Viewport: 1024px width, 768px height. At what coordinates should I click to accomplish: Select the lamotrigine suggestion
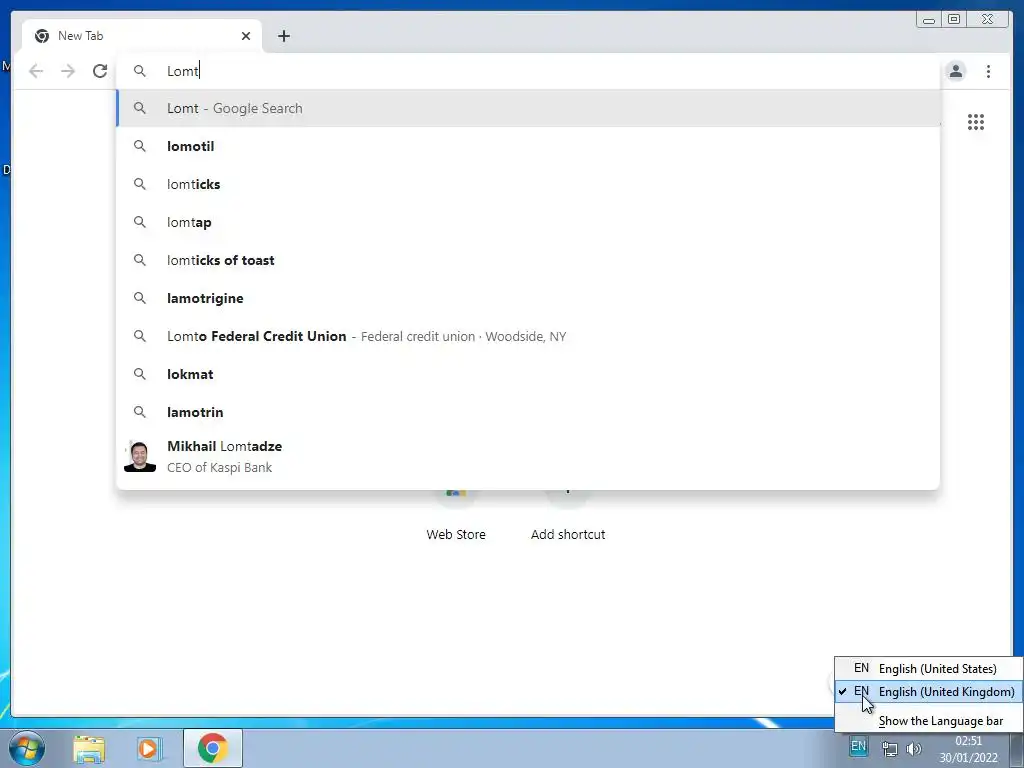click(x=528, y=298)
